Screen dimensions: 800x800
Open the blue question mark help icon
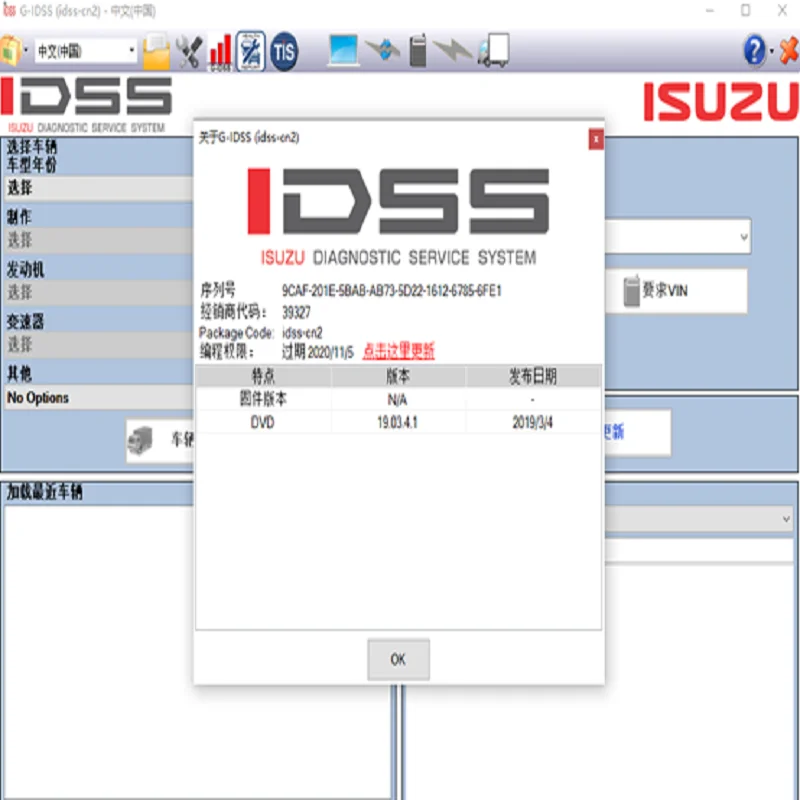754,51
